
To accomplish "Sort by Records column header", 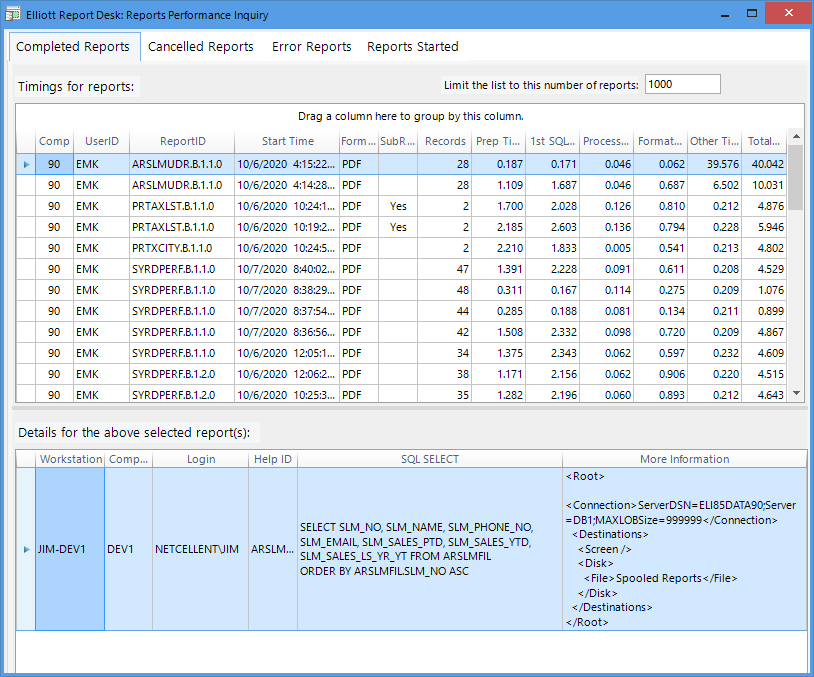I will 445,141.
